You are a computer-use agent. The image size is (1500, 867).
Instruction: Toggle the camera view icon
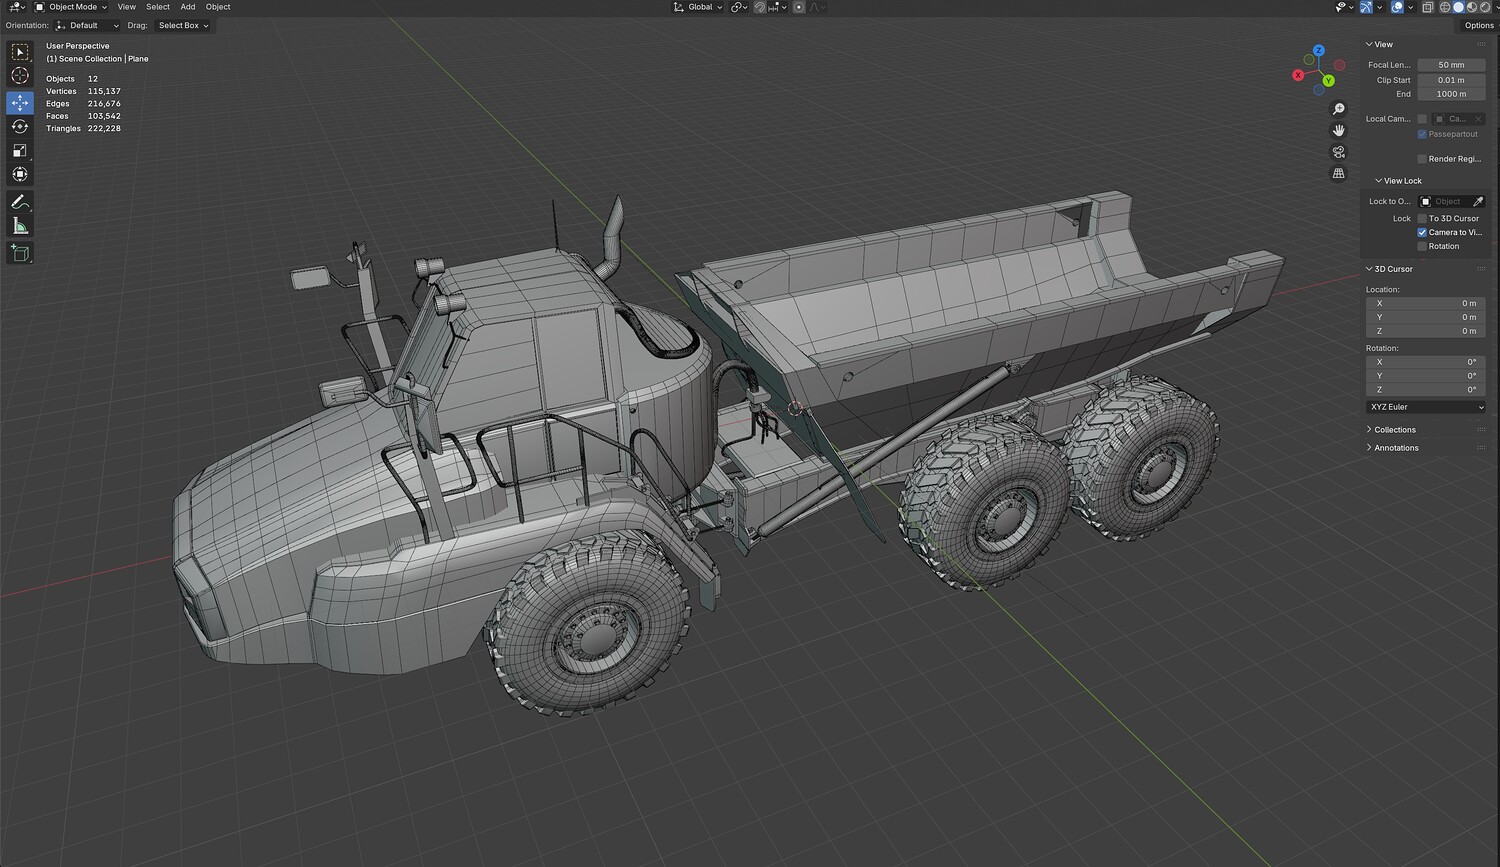[1339, 152]
